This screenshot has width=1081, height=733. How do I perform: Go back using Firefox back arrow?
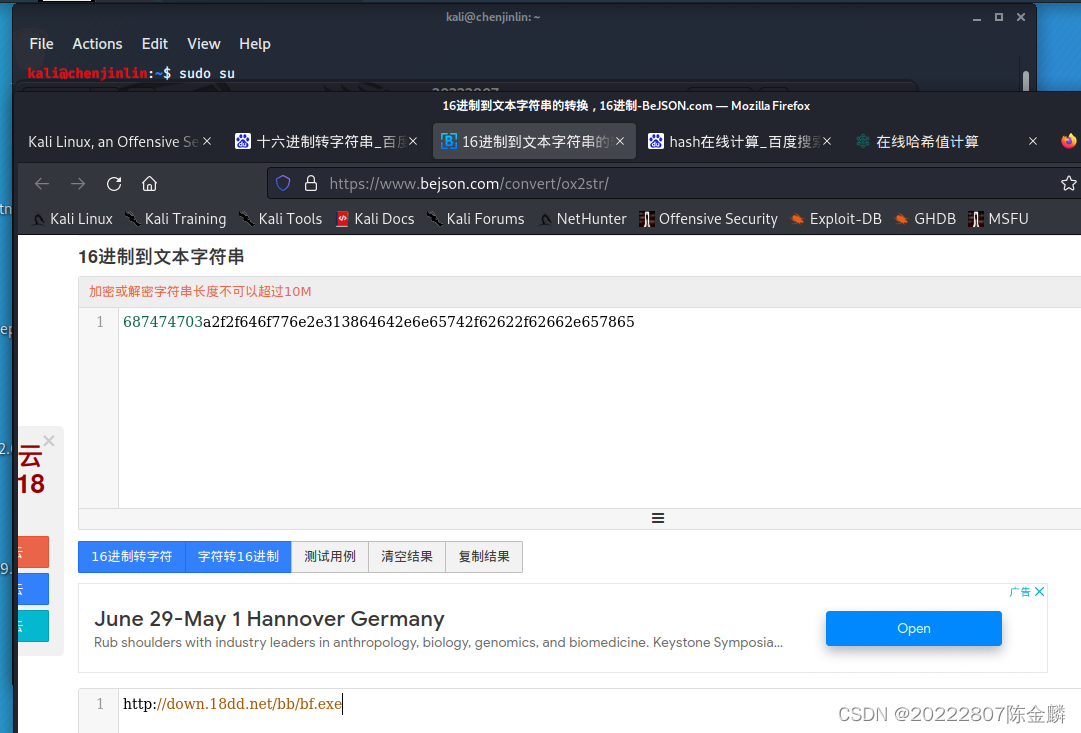point(42,183)
